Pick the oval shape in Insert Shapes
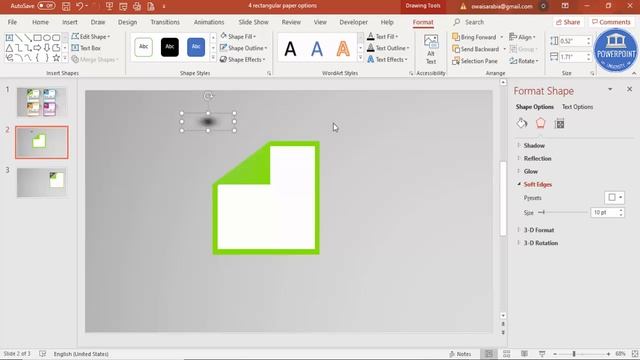Screen dimensions: 640x360 47,38
